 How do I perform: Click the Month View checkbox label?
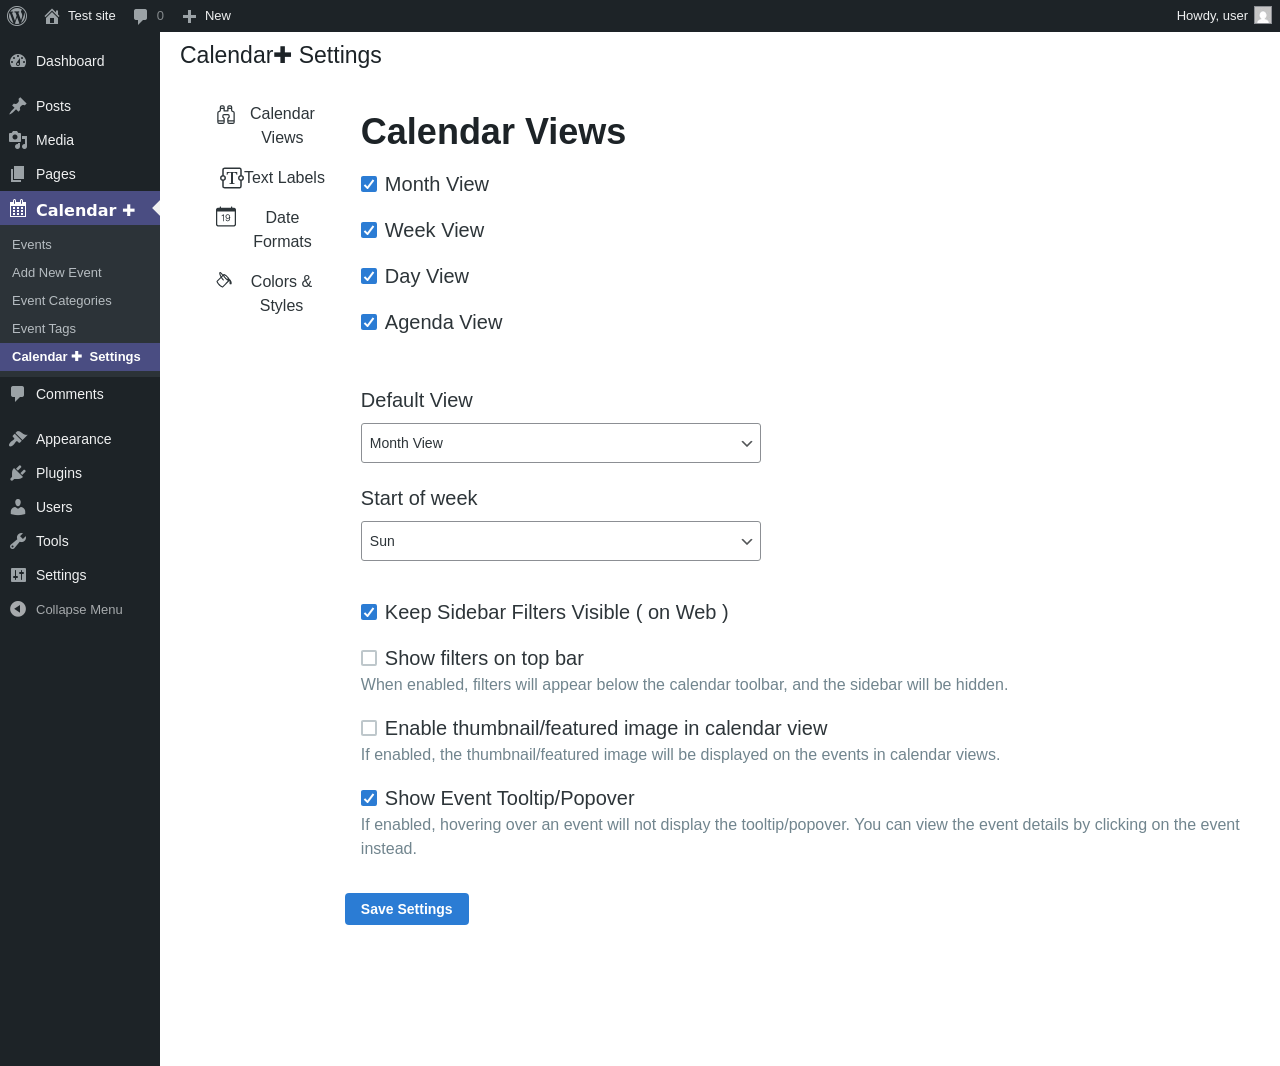437,184
